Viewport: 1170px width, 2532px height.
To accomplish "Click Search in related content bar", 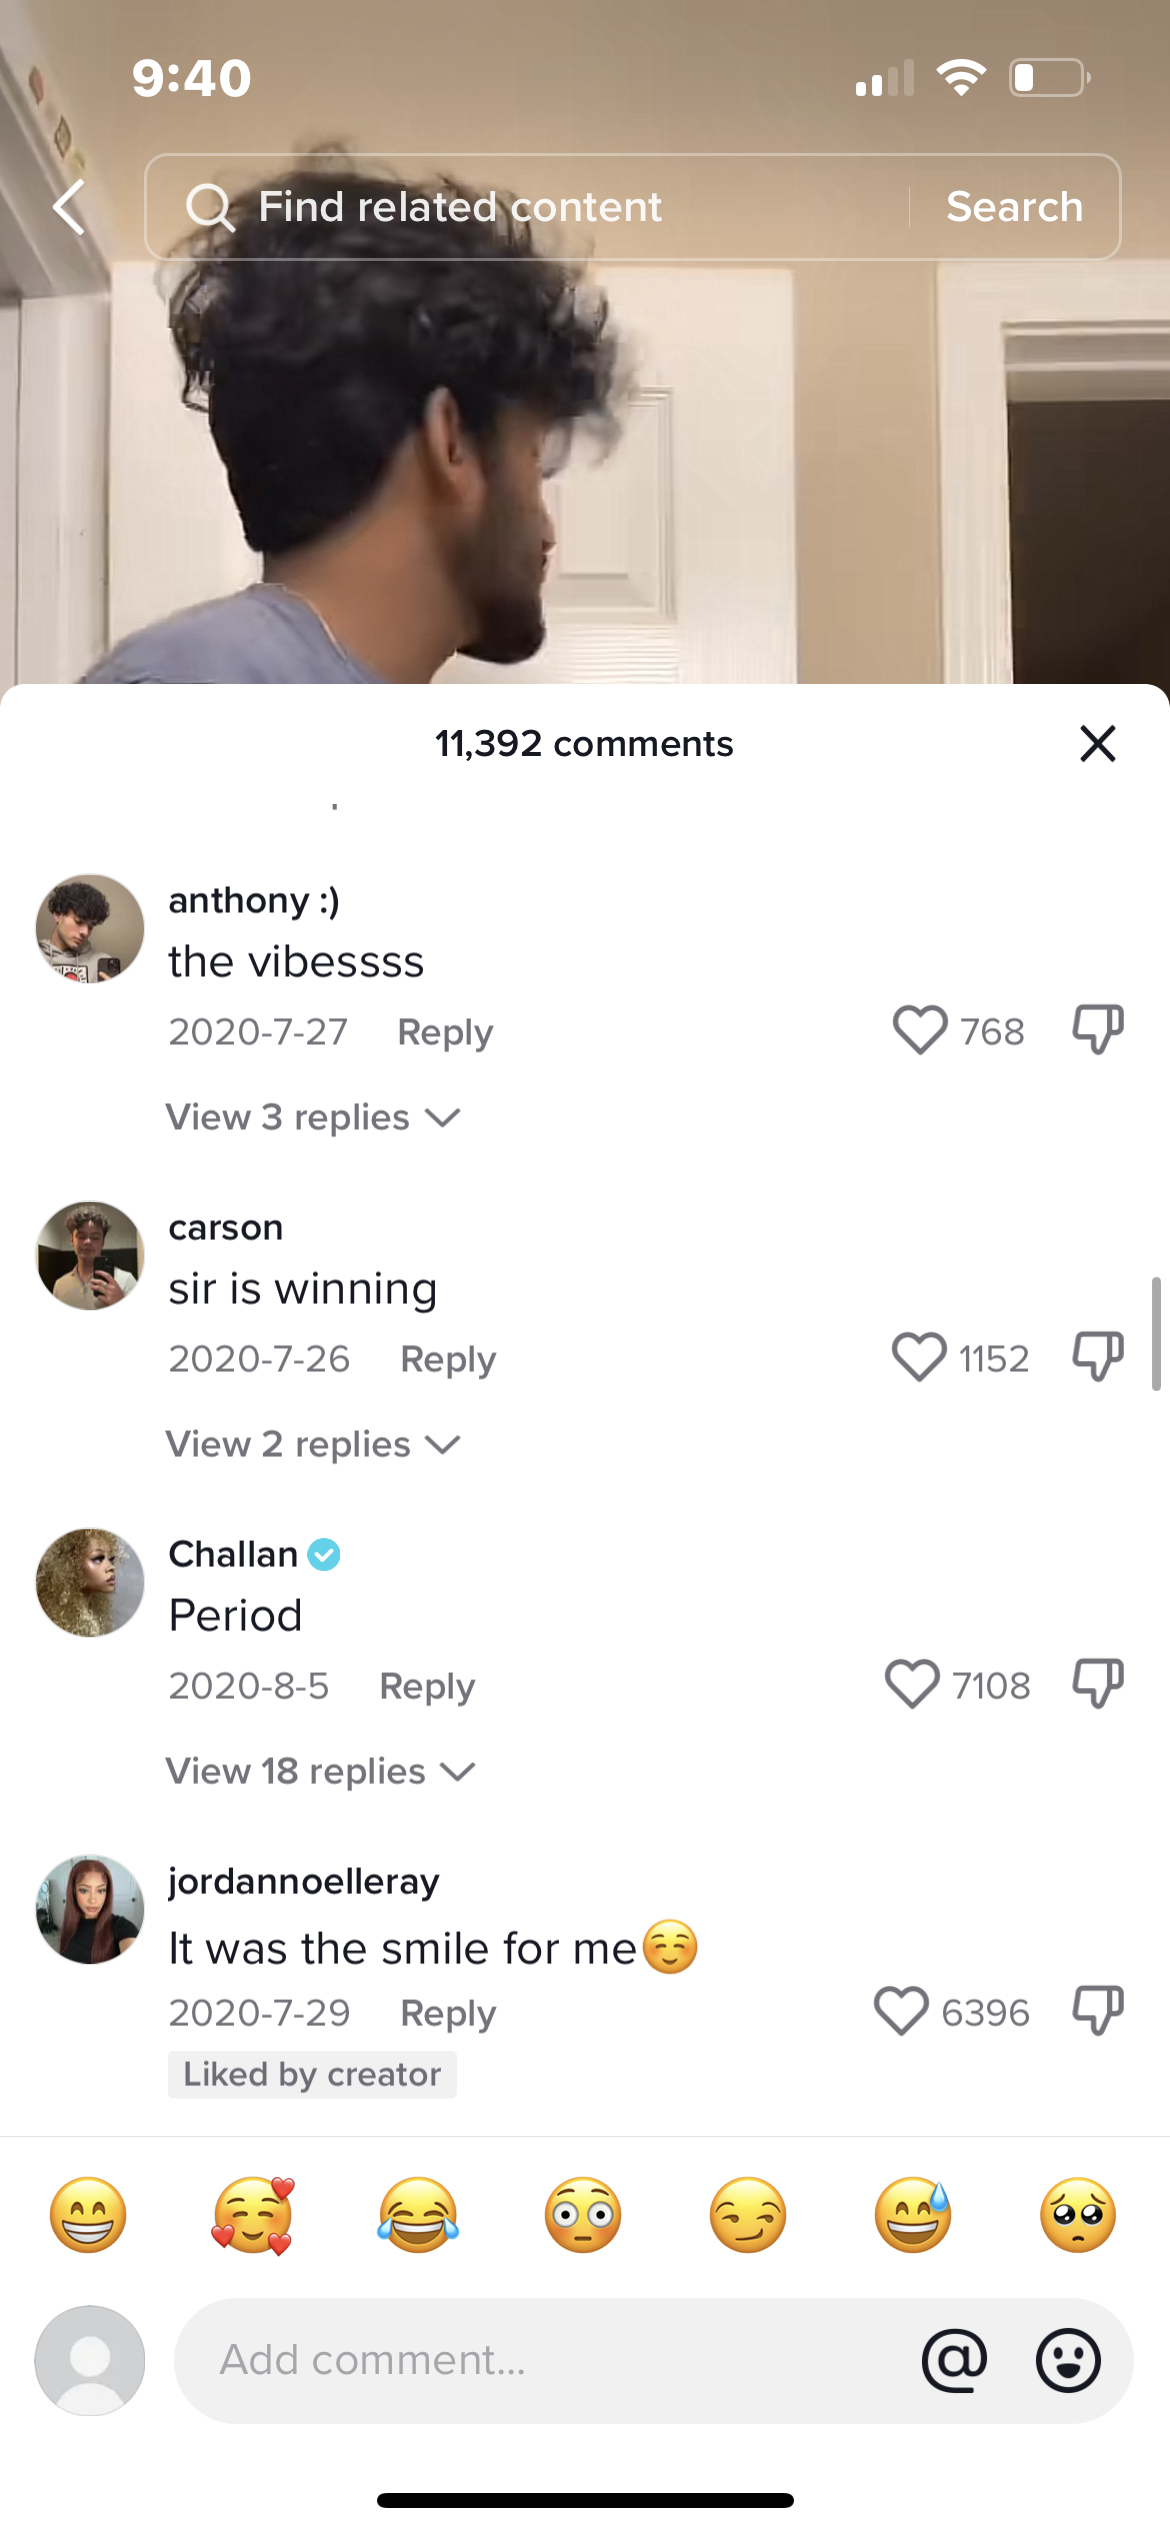I will pyautogui.click(x=1015, y=207).
